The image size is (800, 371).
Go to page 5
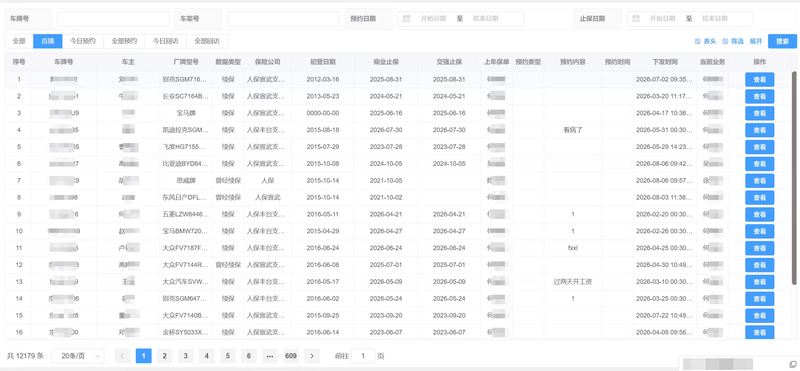click(228, 356)
